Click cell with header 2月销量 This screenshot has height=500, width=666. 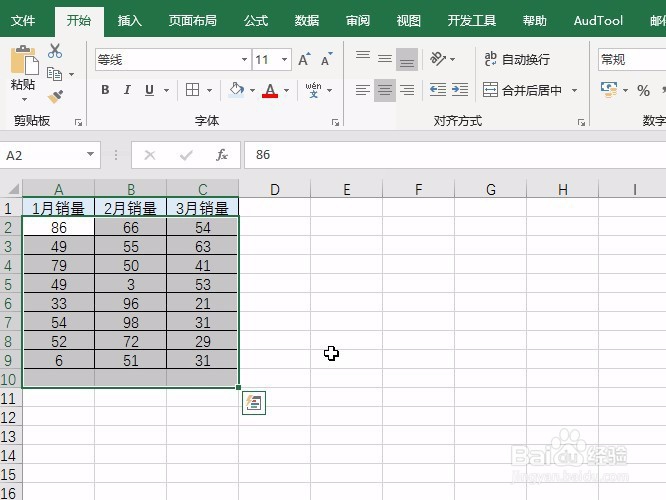130,208
